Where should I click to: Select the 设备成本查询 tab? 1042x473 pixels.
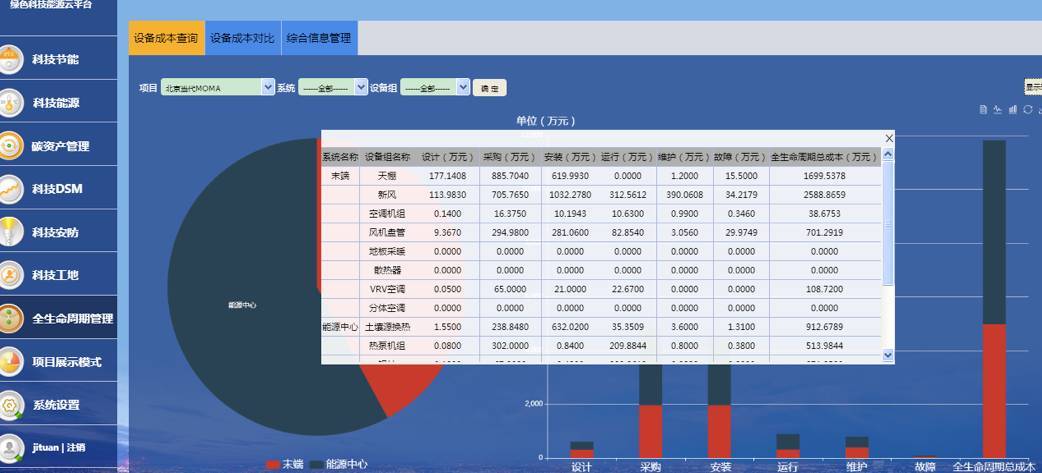coord(166,38)
